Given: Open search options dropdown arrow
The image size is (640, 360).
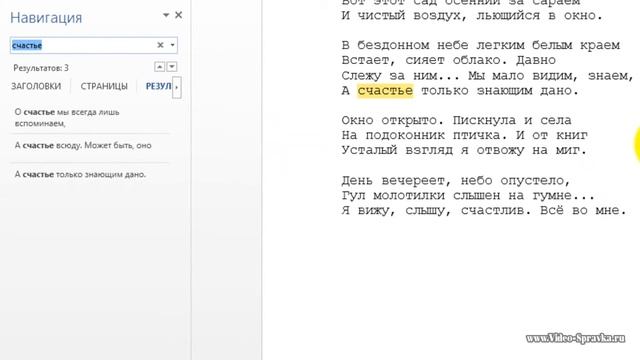Looking at the screenshot, I should pos(172,45).
